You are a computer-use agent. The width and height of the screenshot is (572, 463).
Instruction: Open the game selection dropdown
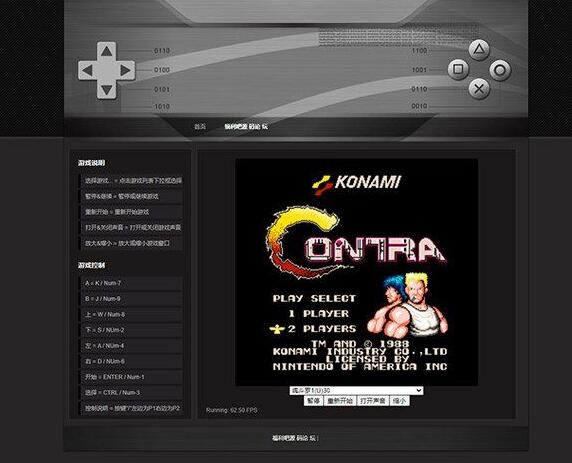pyautogui.click(x=356, y=390)
